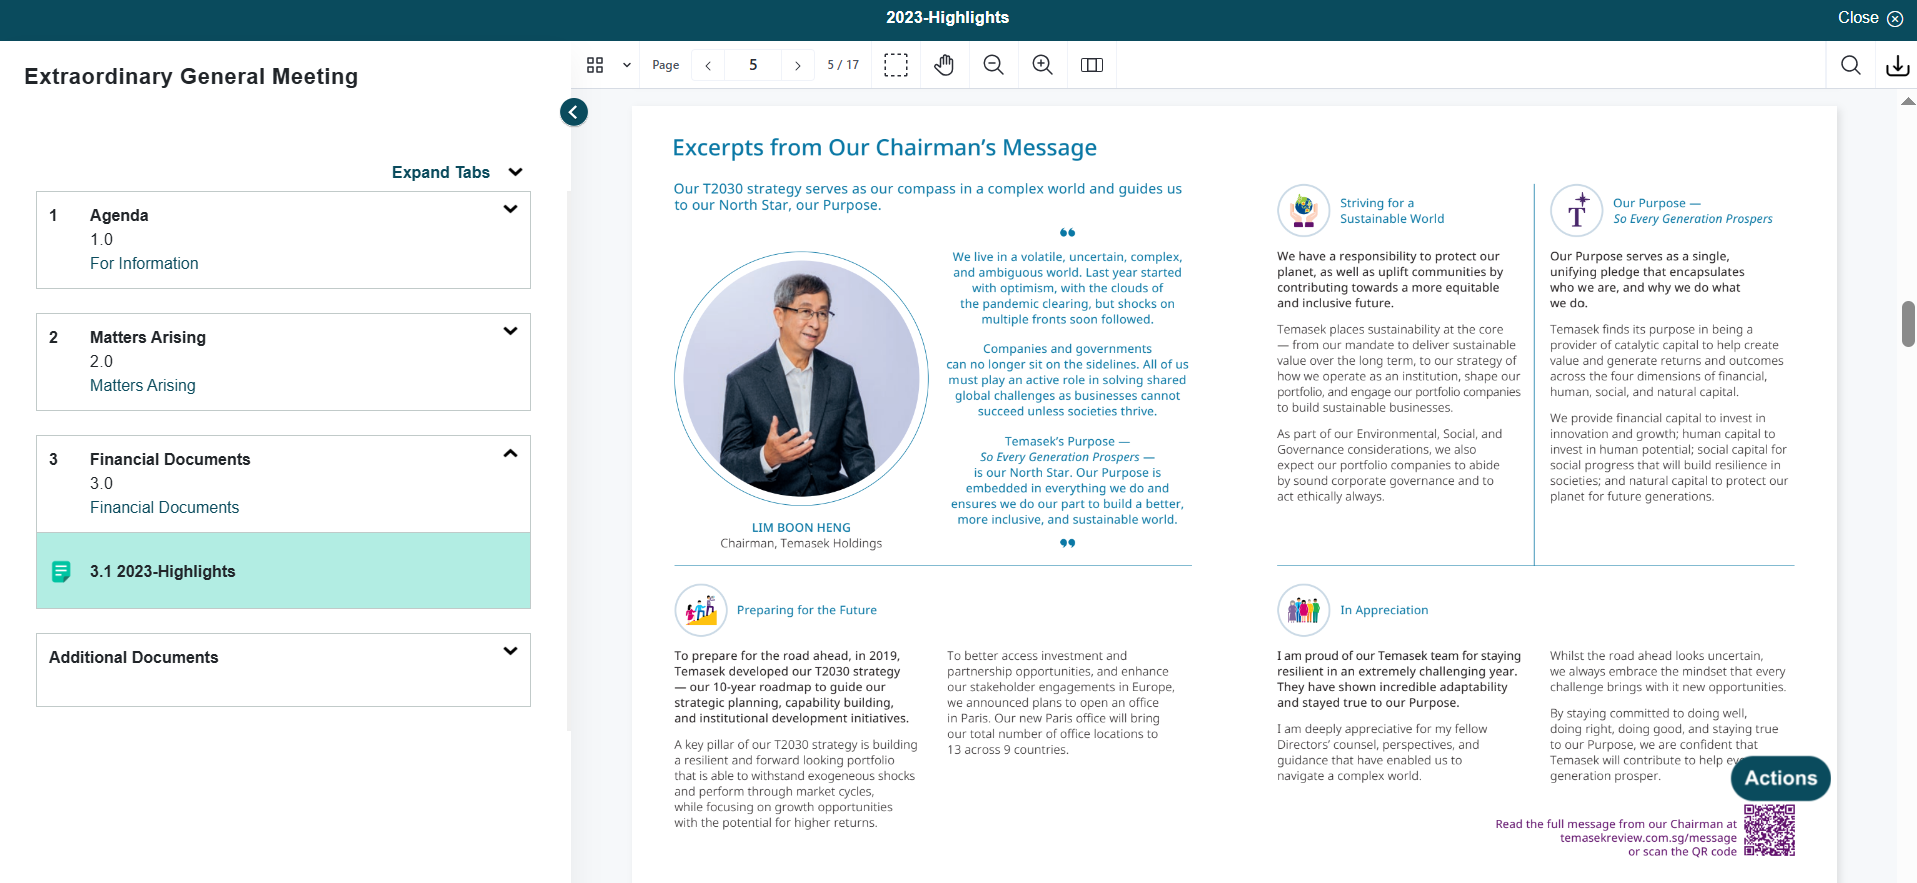The height and width of the screenshot is (883, 1917).
Task: Expand the Agenda section chevron
Action: click(510, 209)
